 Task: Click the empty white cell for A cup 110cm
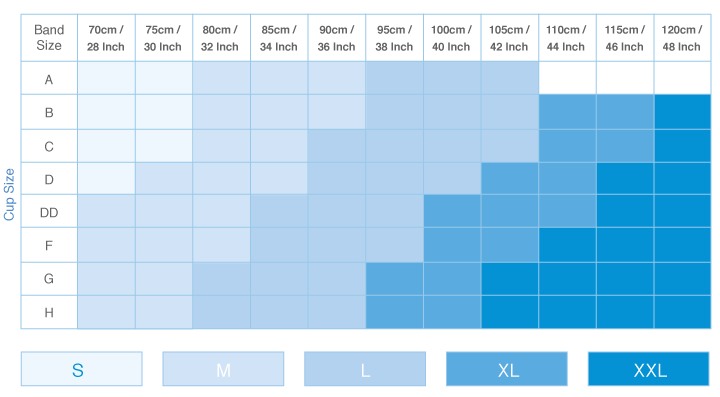(x=568, y=78)
